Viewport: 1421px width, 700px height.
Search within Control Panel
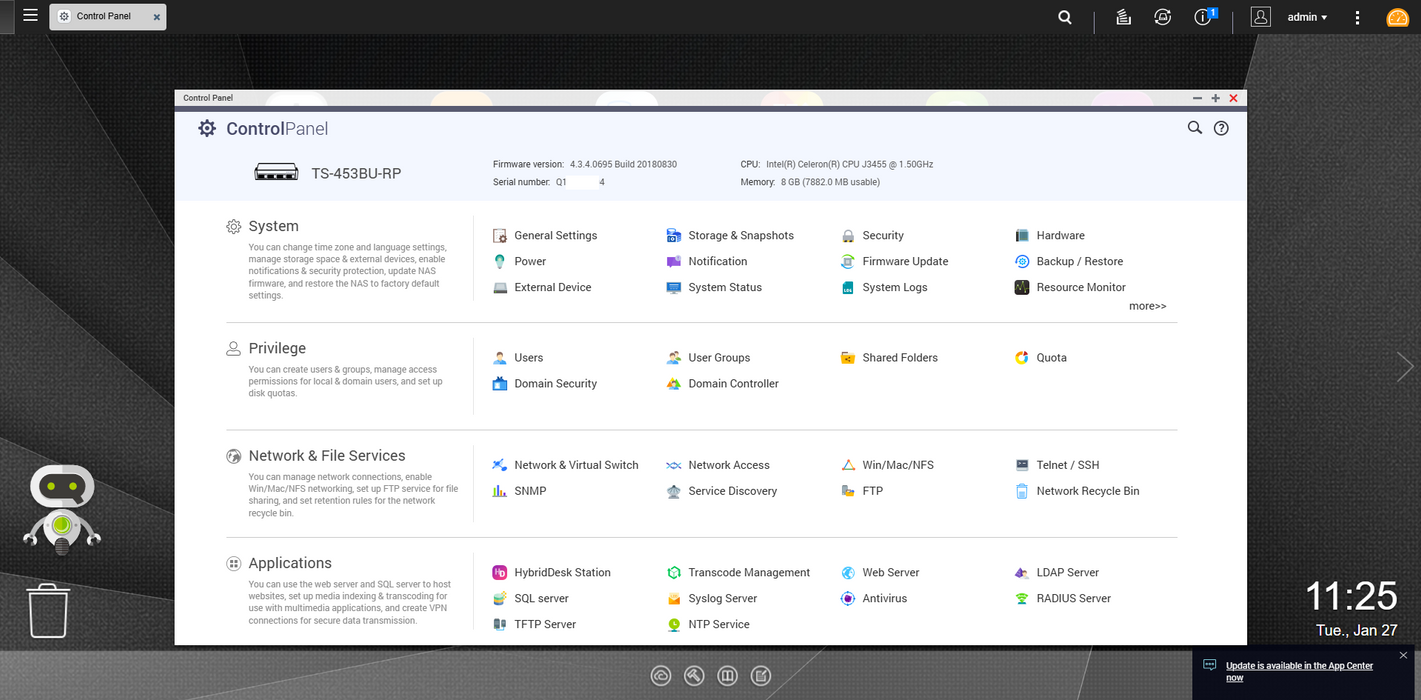click(1194, 128)
